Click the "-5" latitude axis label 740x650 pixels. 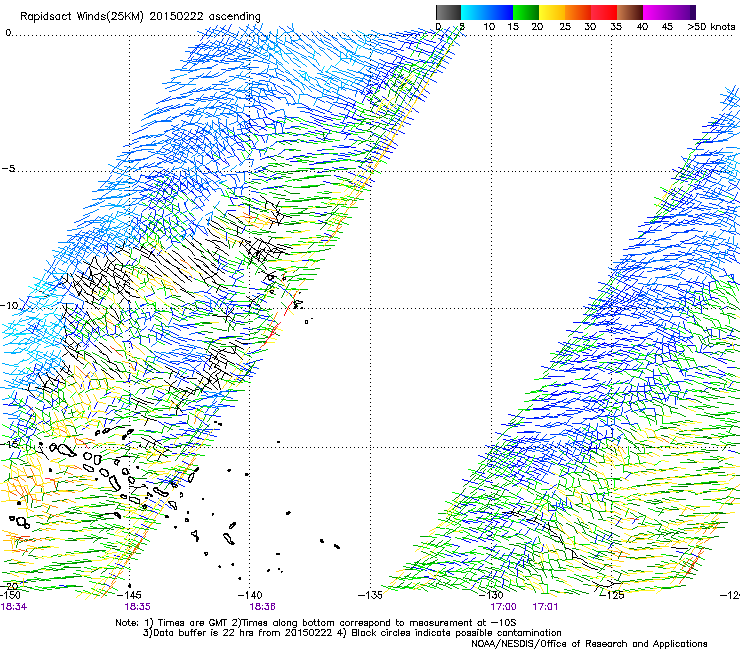pyautogui.click(x=8, y=169)
